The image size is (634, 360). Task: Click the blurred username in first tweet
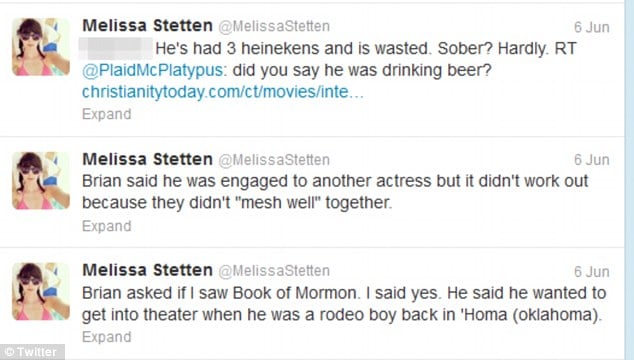[116, 48]
